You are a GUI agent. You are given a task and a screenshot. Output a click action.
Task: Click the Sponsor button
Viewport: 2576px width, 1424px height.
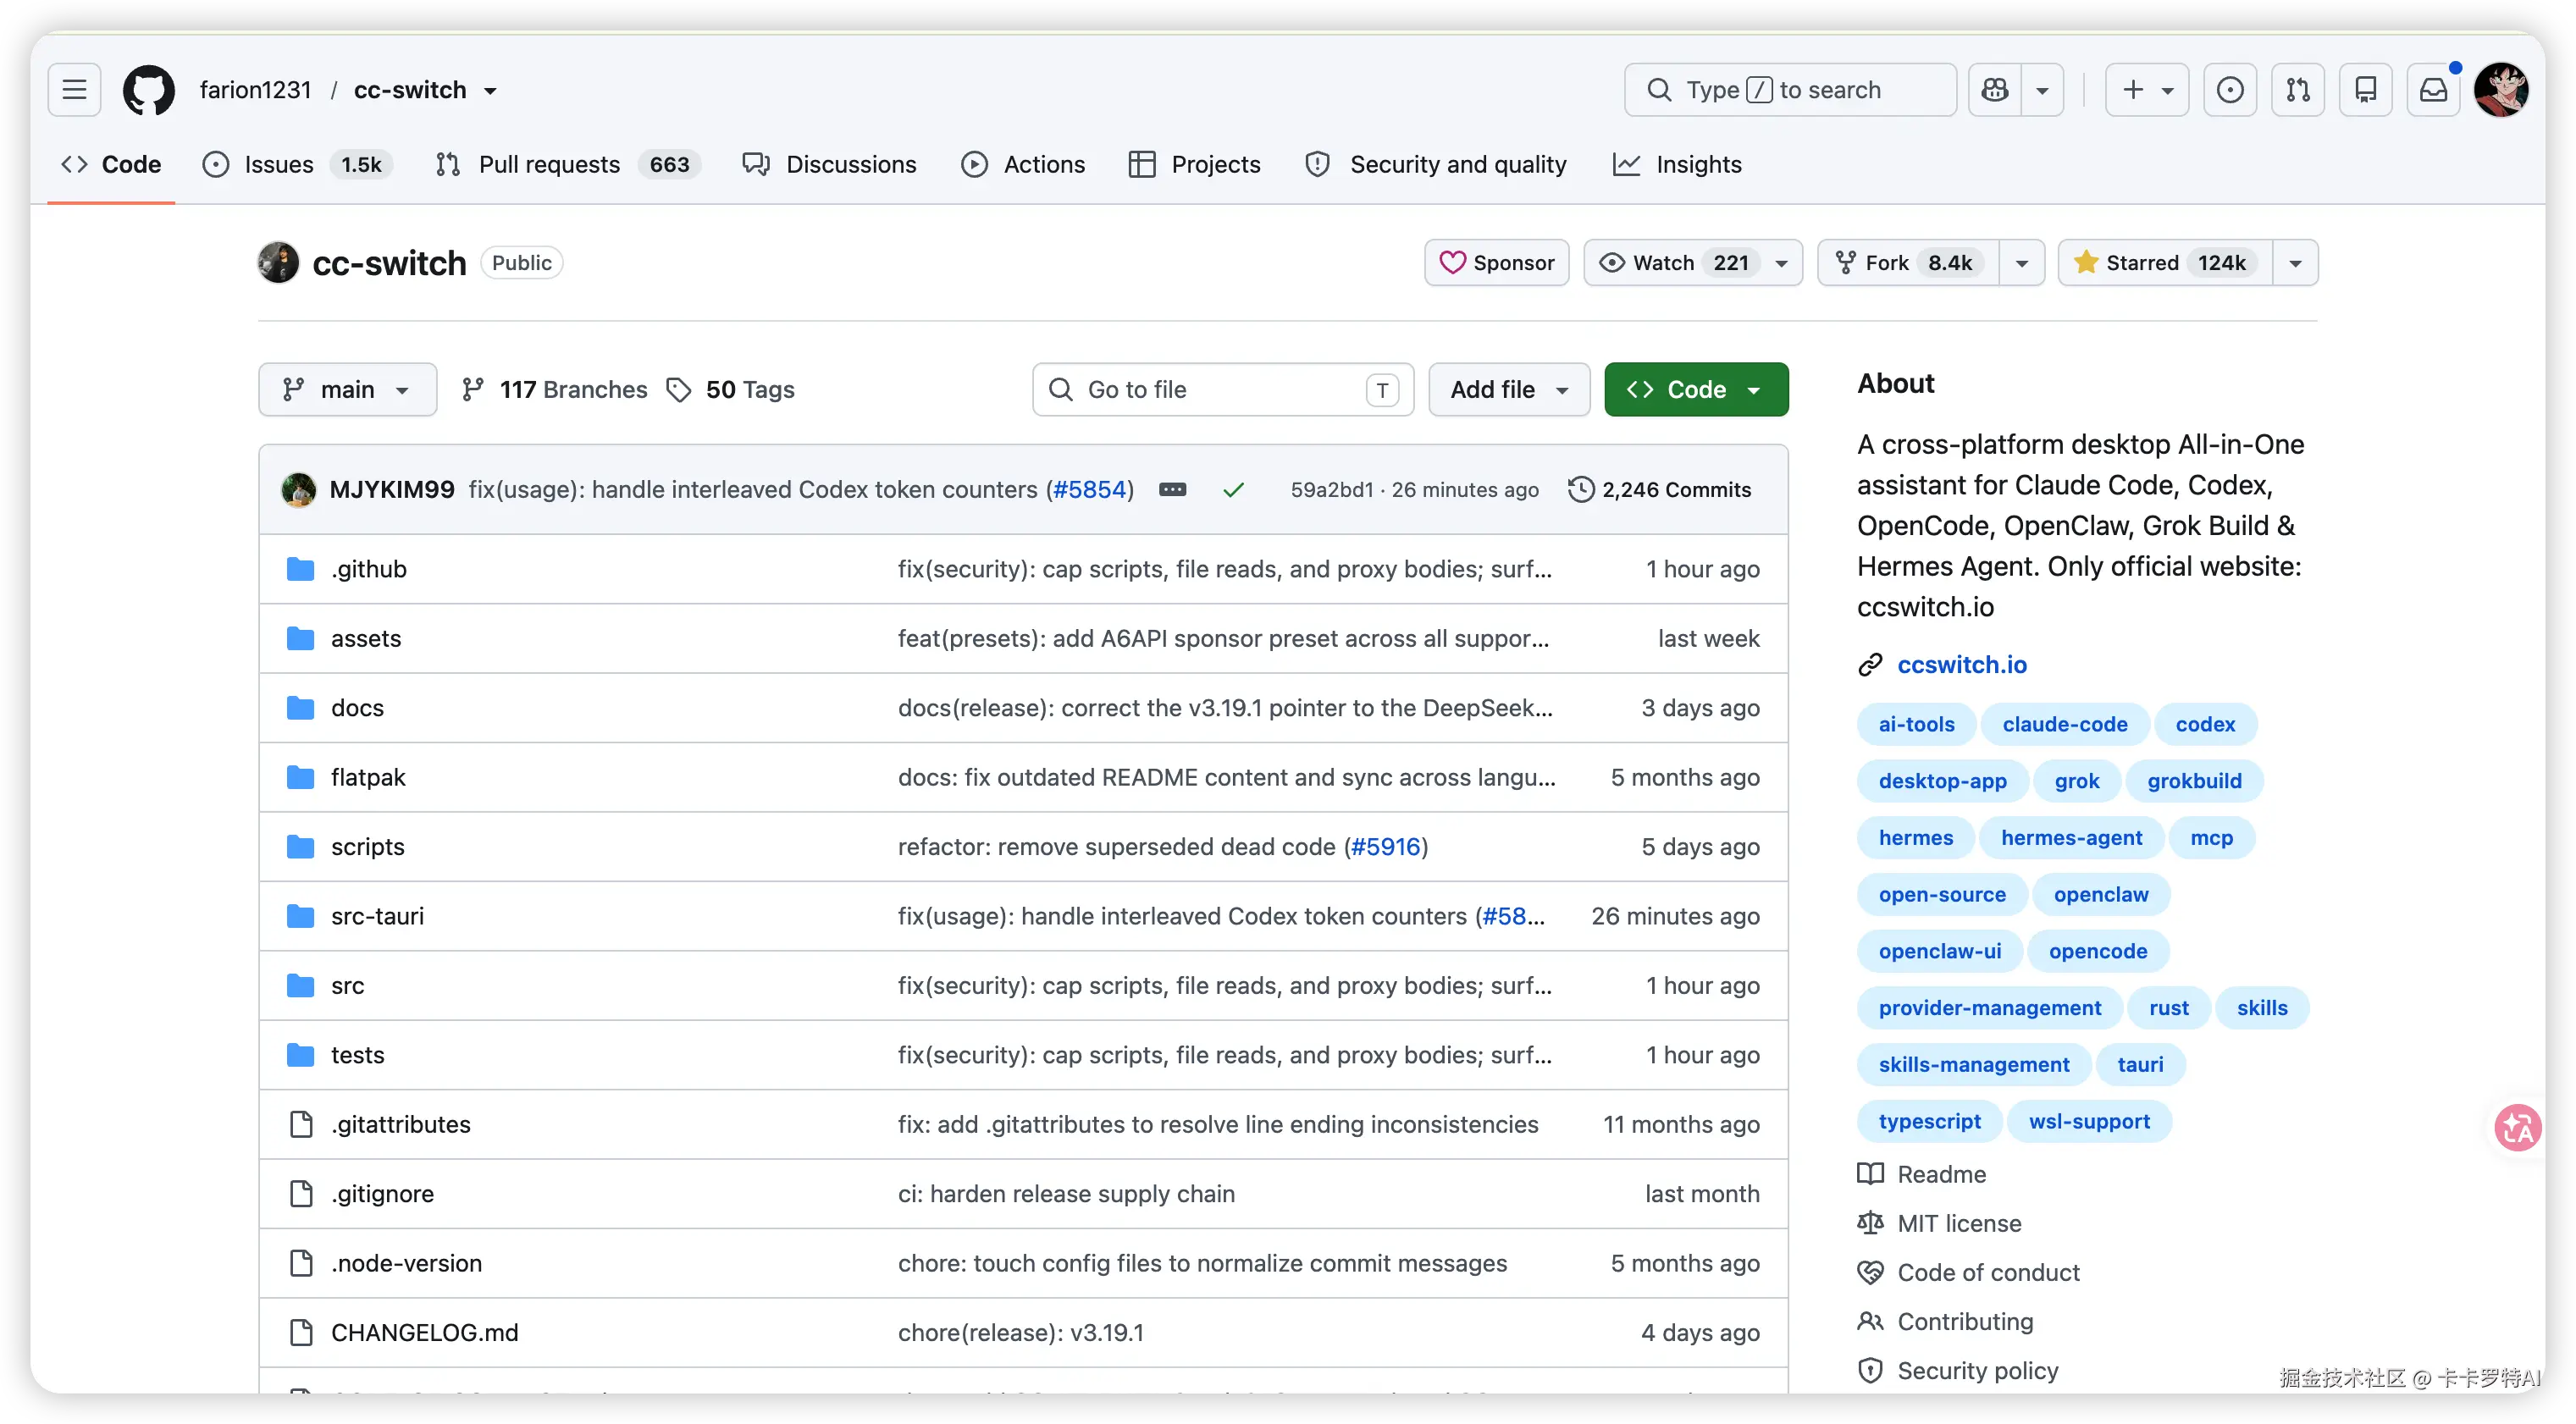(x=1496, y=263)
